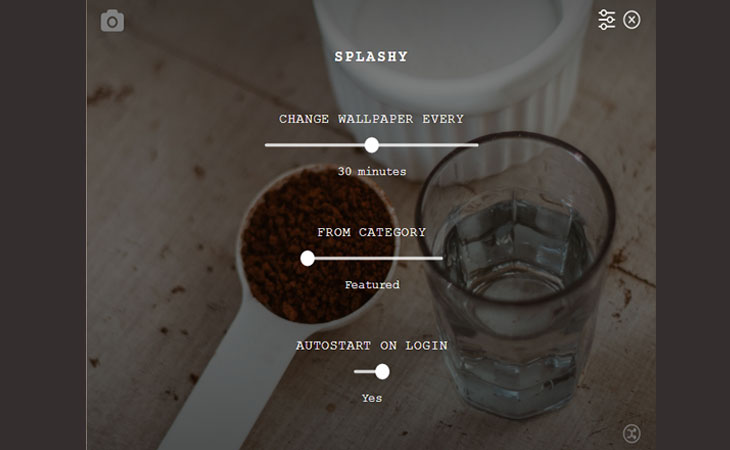Click the left end of the wallpaper interval slider

click(x=269, y=145)
